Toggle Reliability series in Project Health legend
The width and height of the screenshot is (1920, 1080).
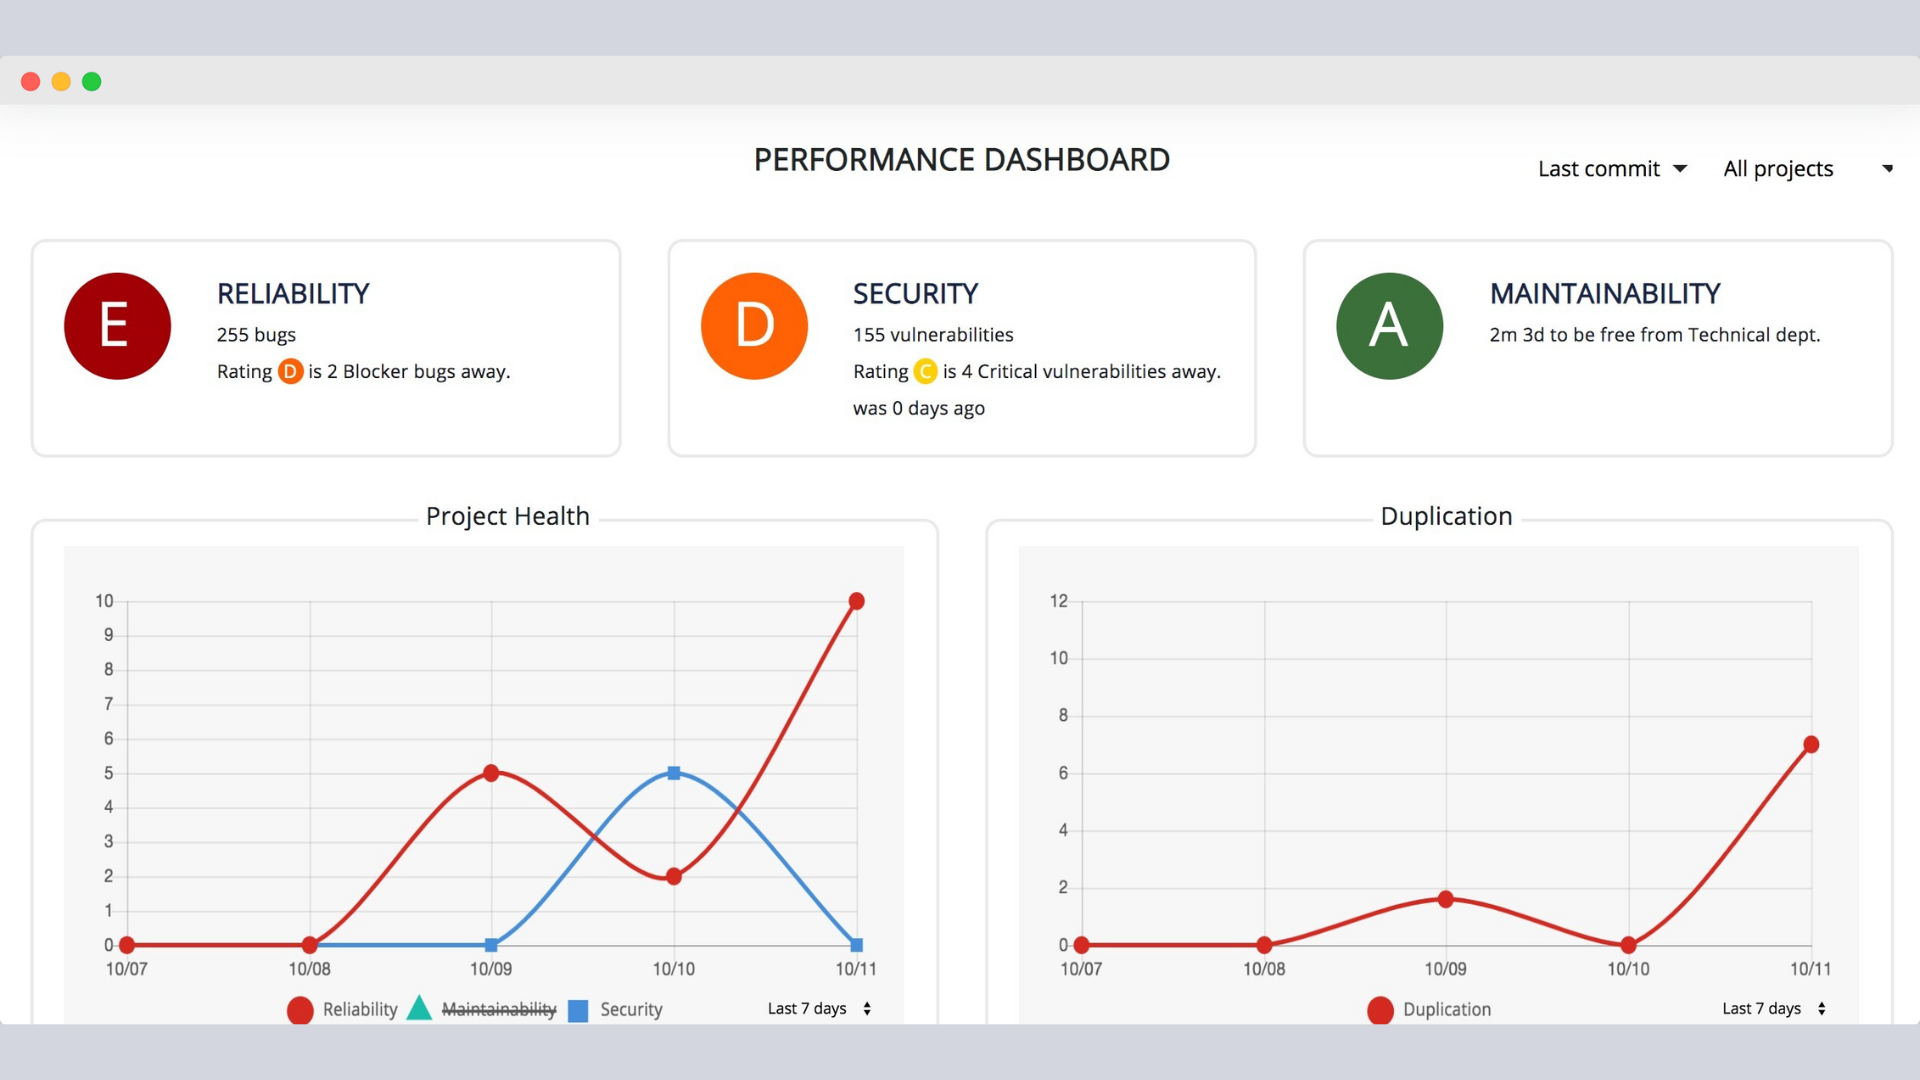pos(360,1010)
